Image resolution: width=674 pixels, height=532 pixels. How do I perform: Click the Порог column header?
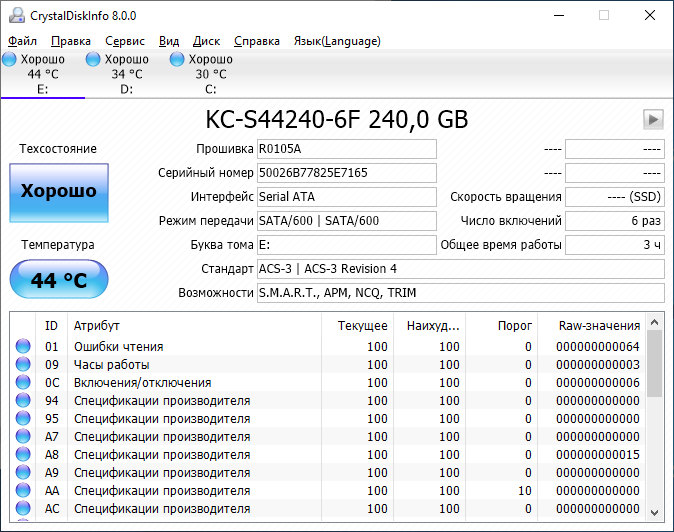coord(502,326)
